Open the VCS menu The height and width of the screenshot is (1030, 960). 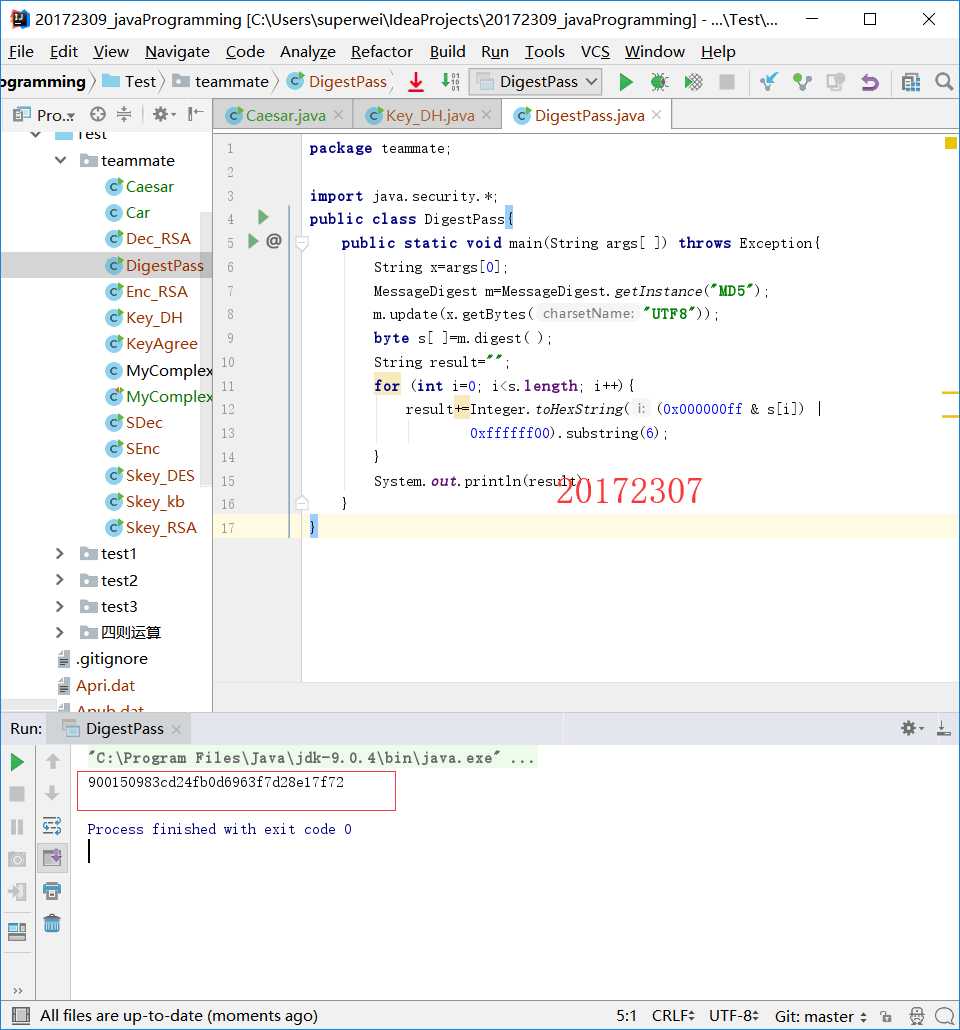click(595, 52)
